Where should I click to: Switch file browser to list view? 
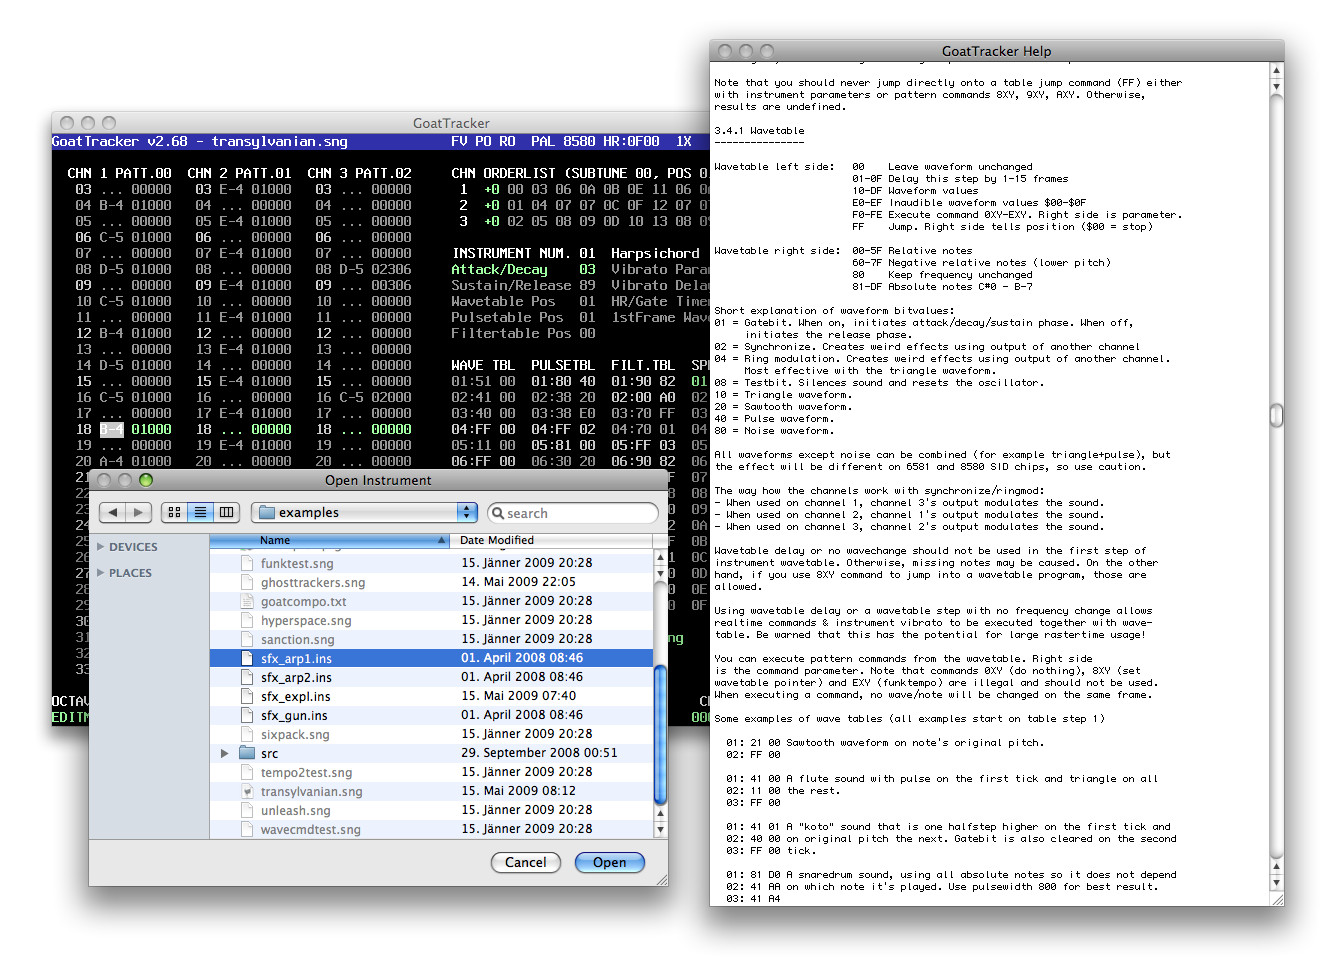coord(200,513)
